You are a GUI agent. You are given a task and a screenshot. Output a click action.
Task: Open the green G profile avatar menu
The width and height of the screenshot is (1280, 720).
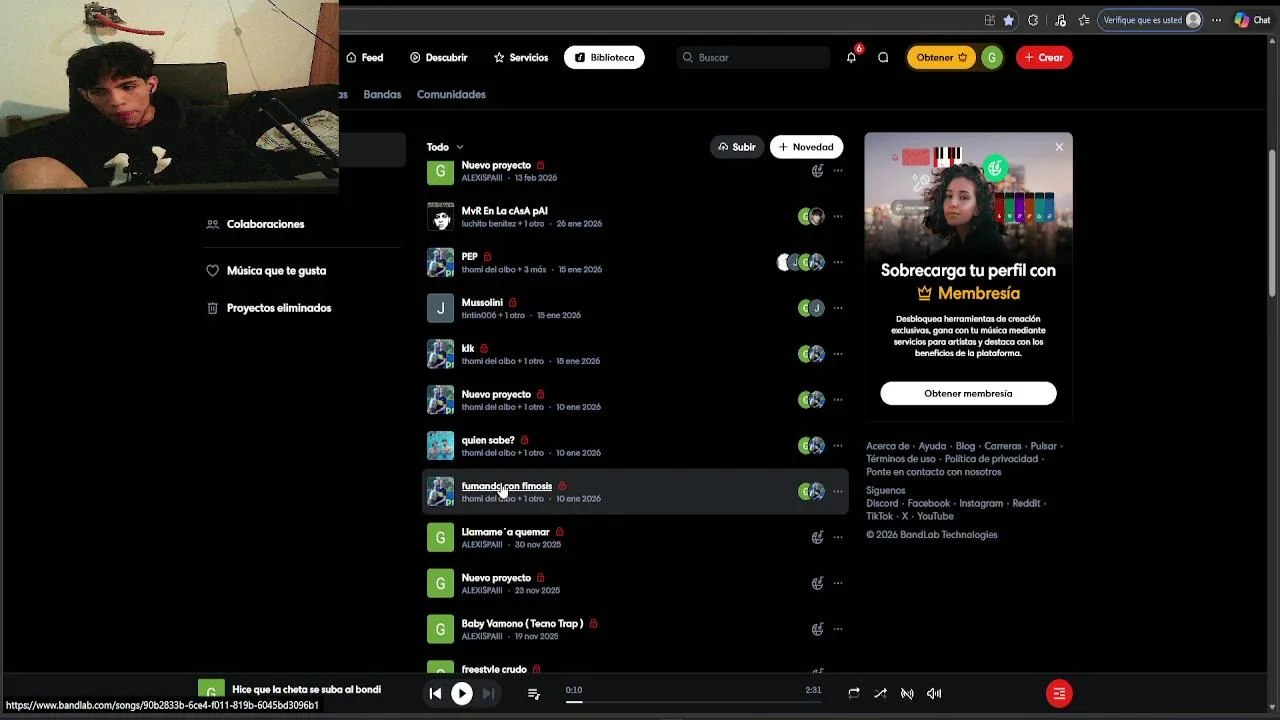pos(991,57)
